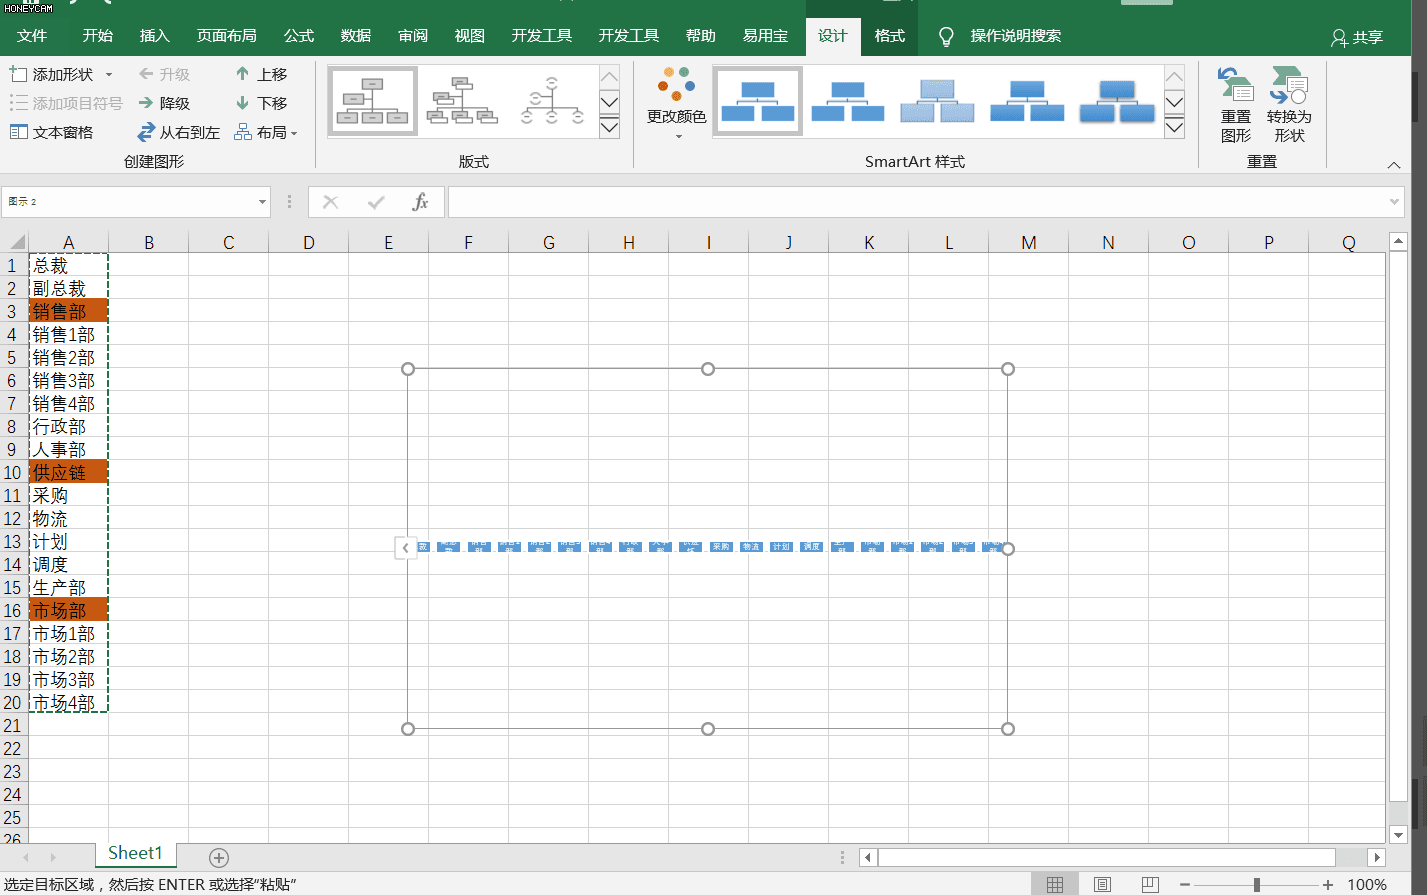
Task: Select cell A1 总裁
Action: [69, 265]
